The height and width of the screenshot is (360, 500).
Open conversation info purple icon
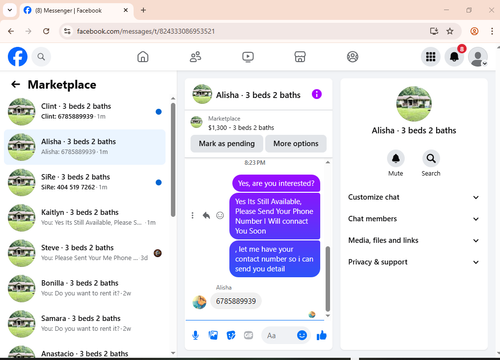(316, 94)
